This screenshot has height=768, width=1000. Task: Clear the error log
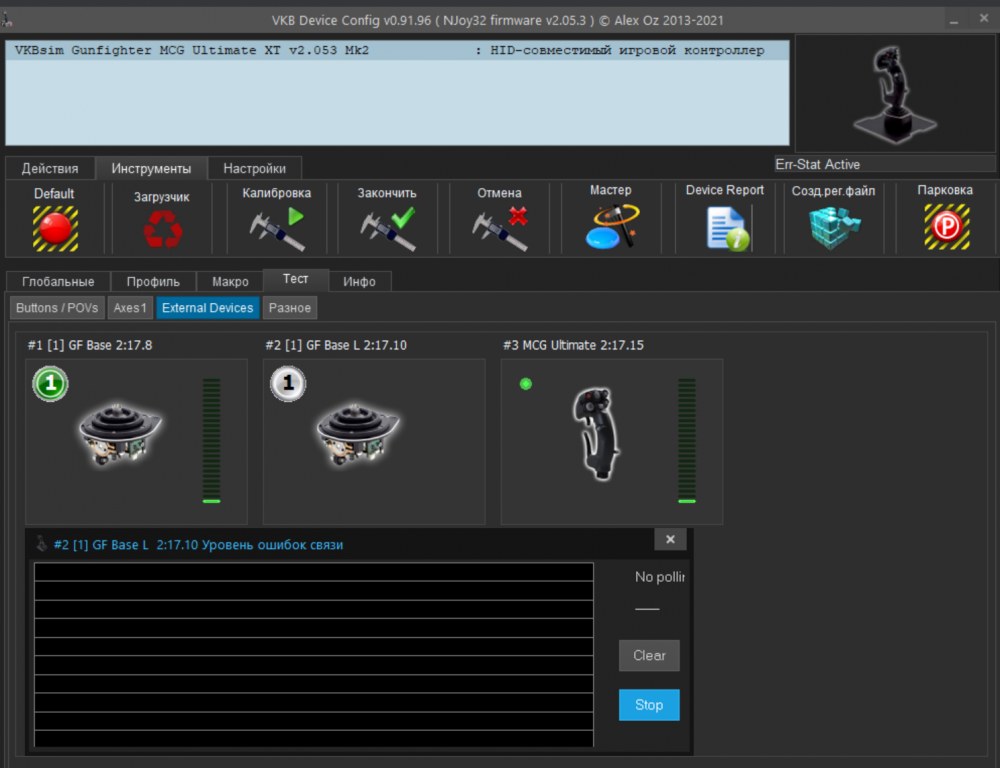coord(649,656)
